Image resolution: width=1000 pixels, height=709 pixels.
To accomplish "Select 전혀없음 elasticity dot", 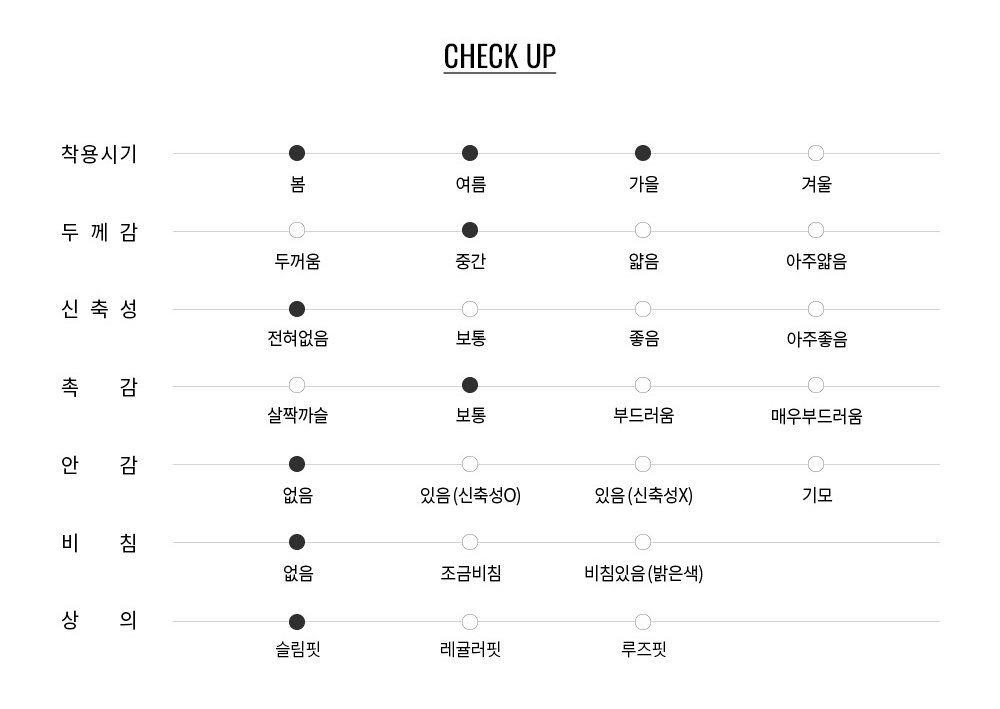I will click(x=297, y=309).
